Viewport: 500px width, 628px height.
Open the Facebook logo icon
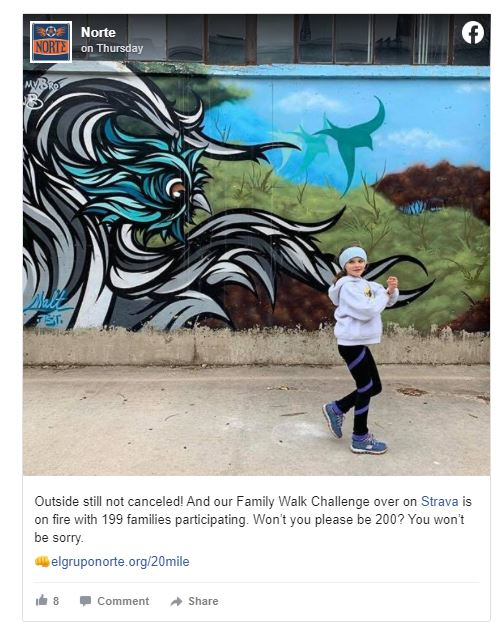click(x=473, y=32)
